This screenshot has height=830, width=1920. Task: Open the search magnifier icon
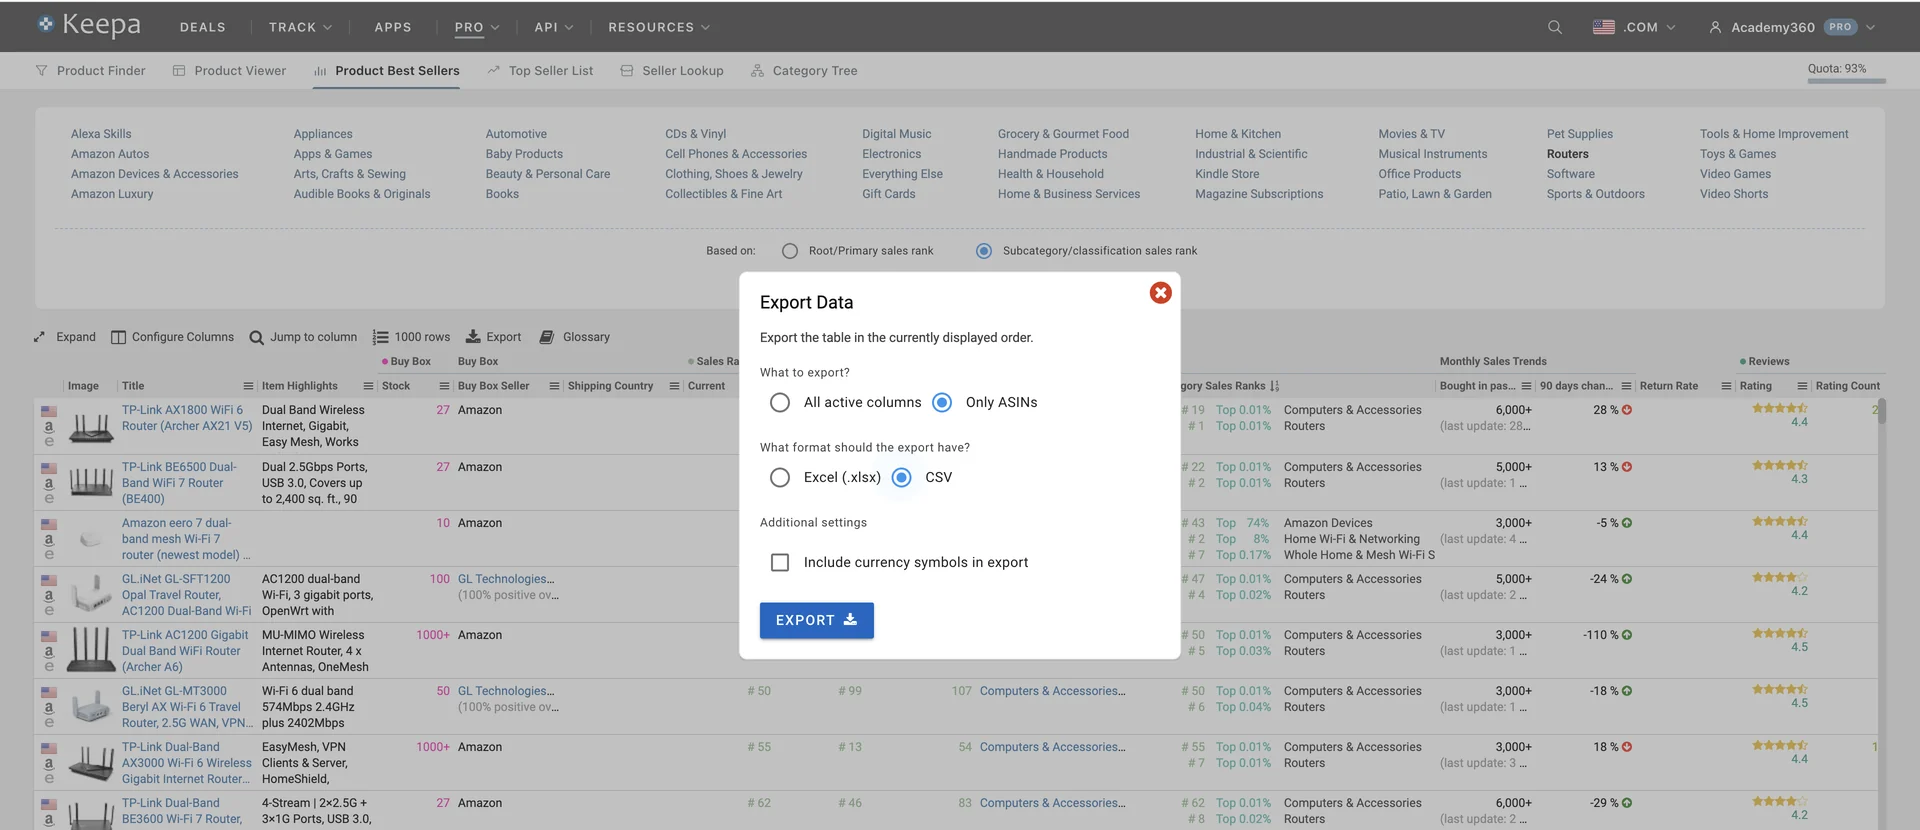click(1555, 27)
